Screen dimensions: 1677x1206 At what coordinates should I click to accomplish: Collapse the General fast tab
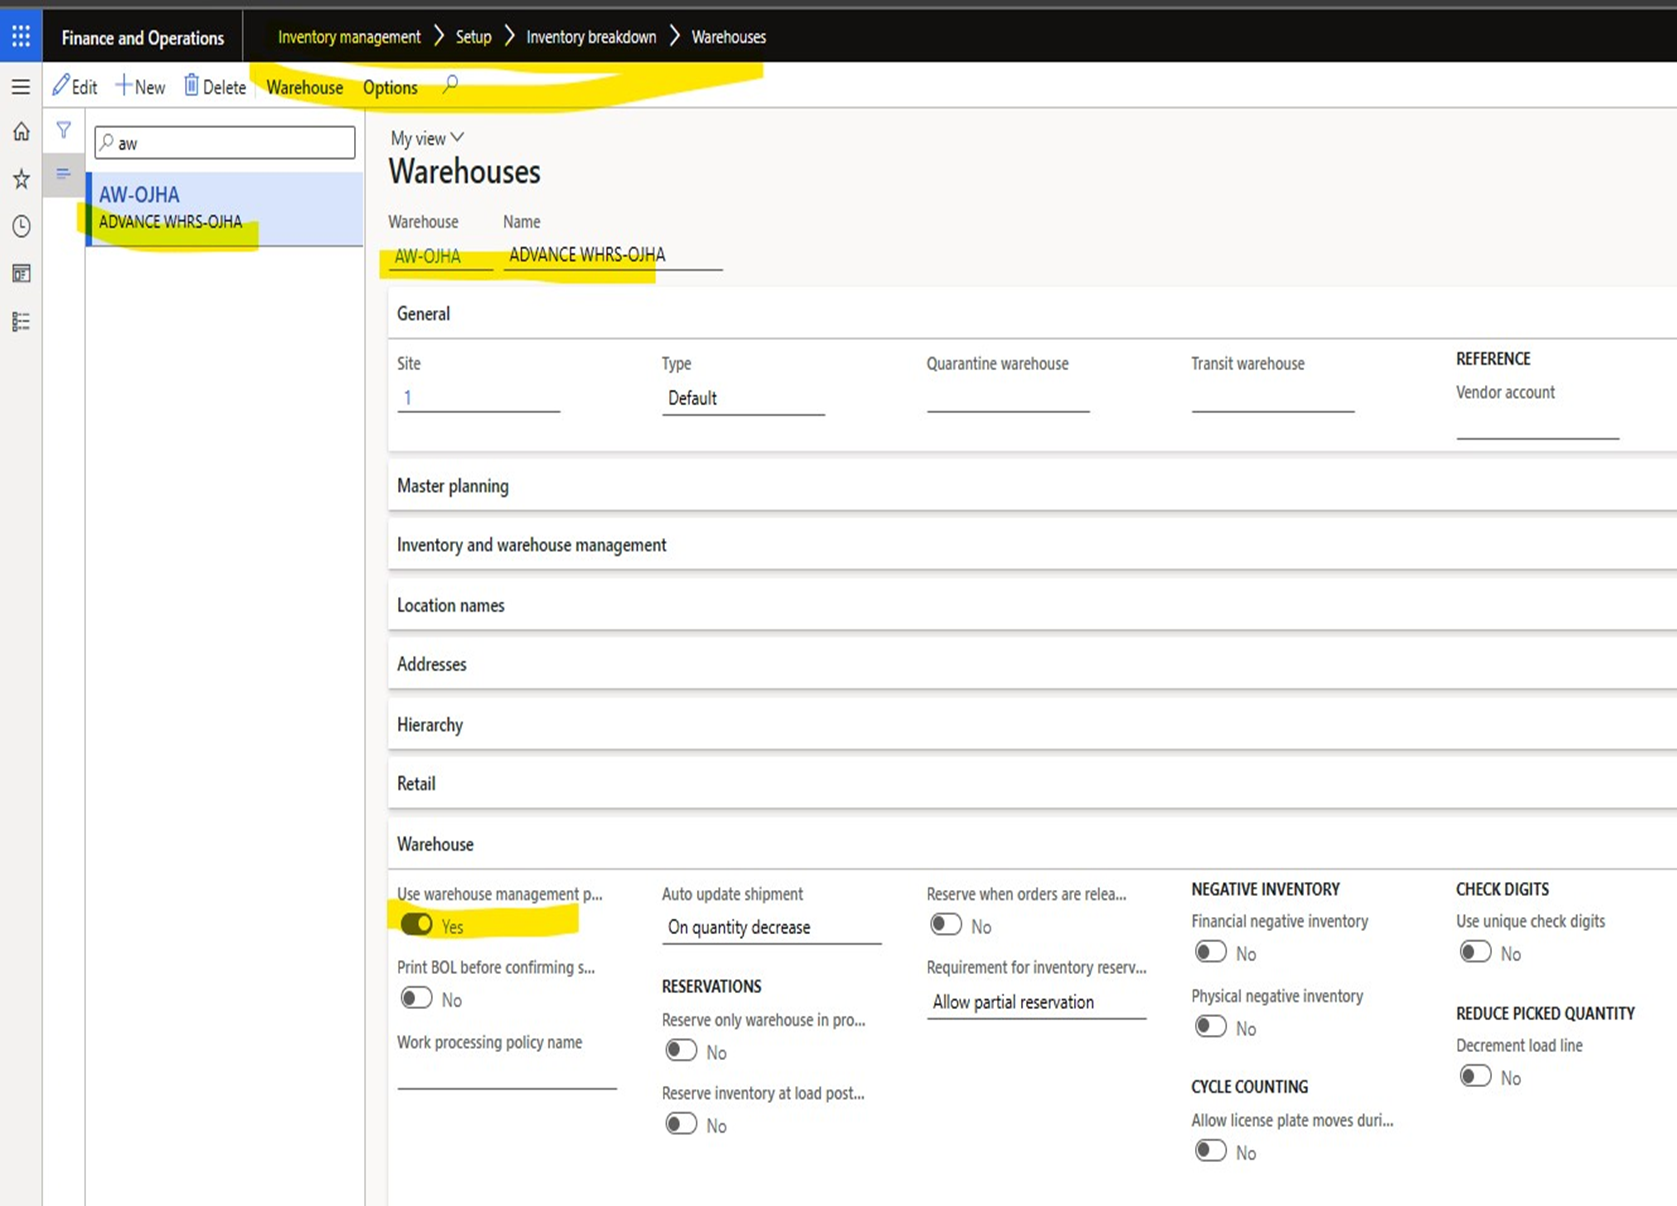[x=1032, y=314]
